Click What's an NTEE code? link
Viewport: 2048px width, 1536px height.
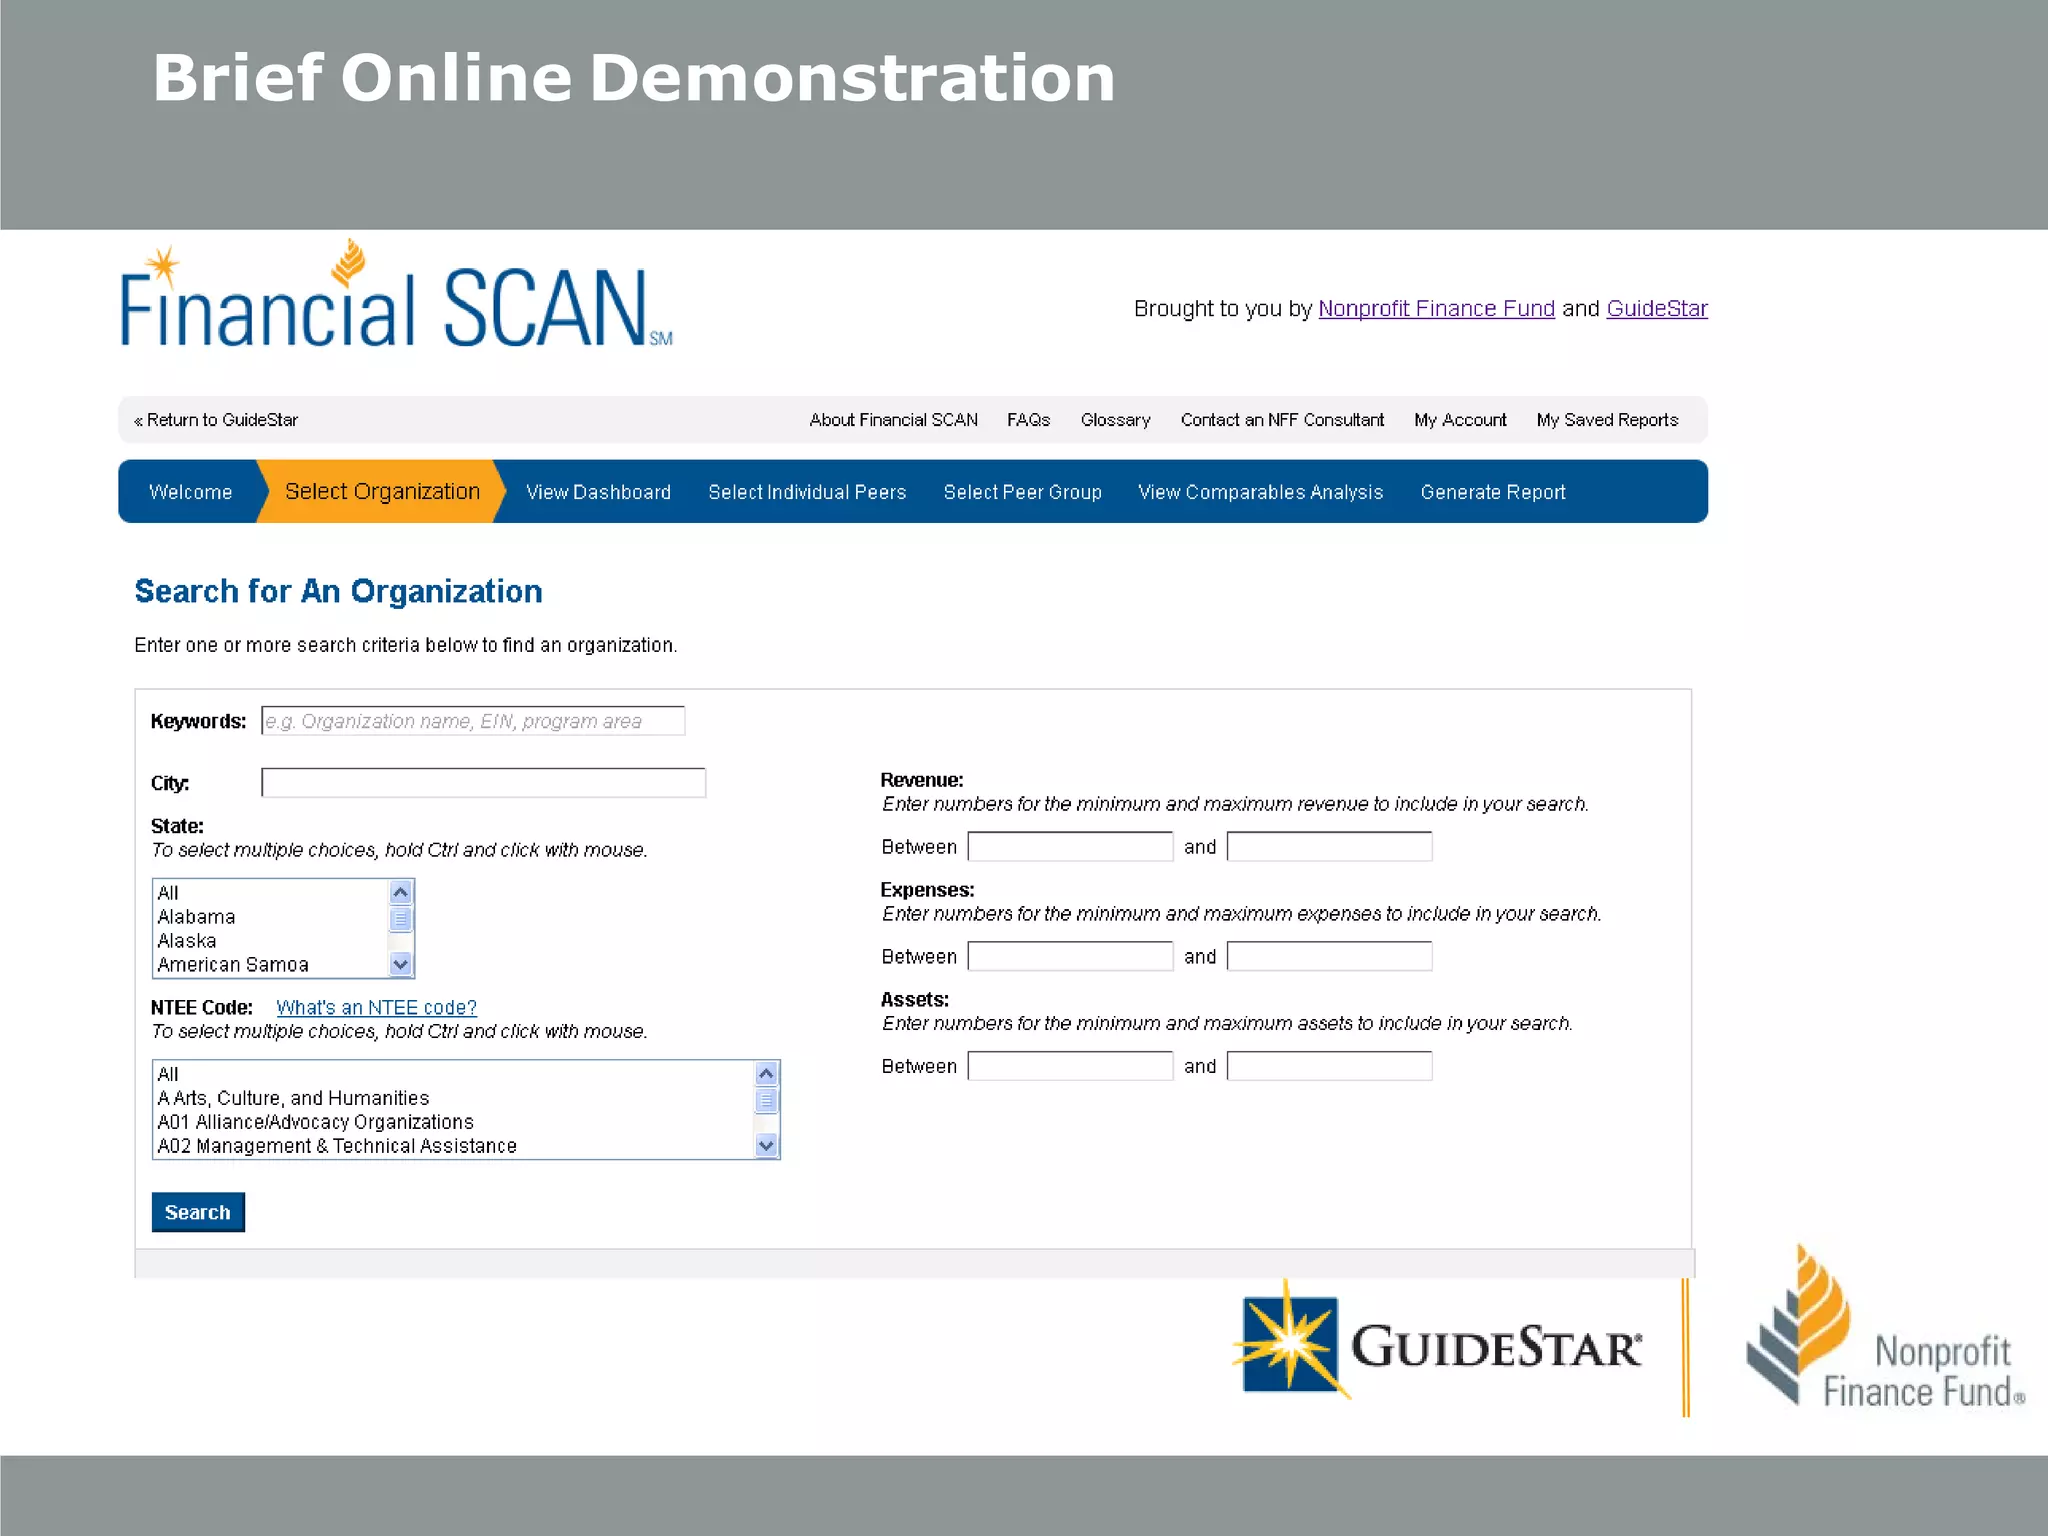(376, 1007)
